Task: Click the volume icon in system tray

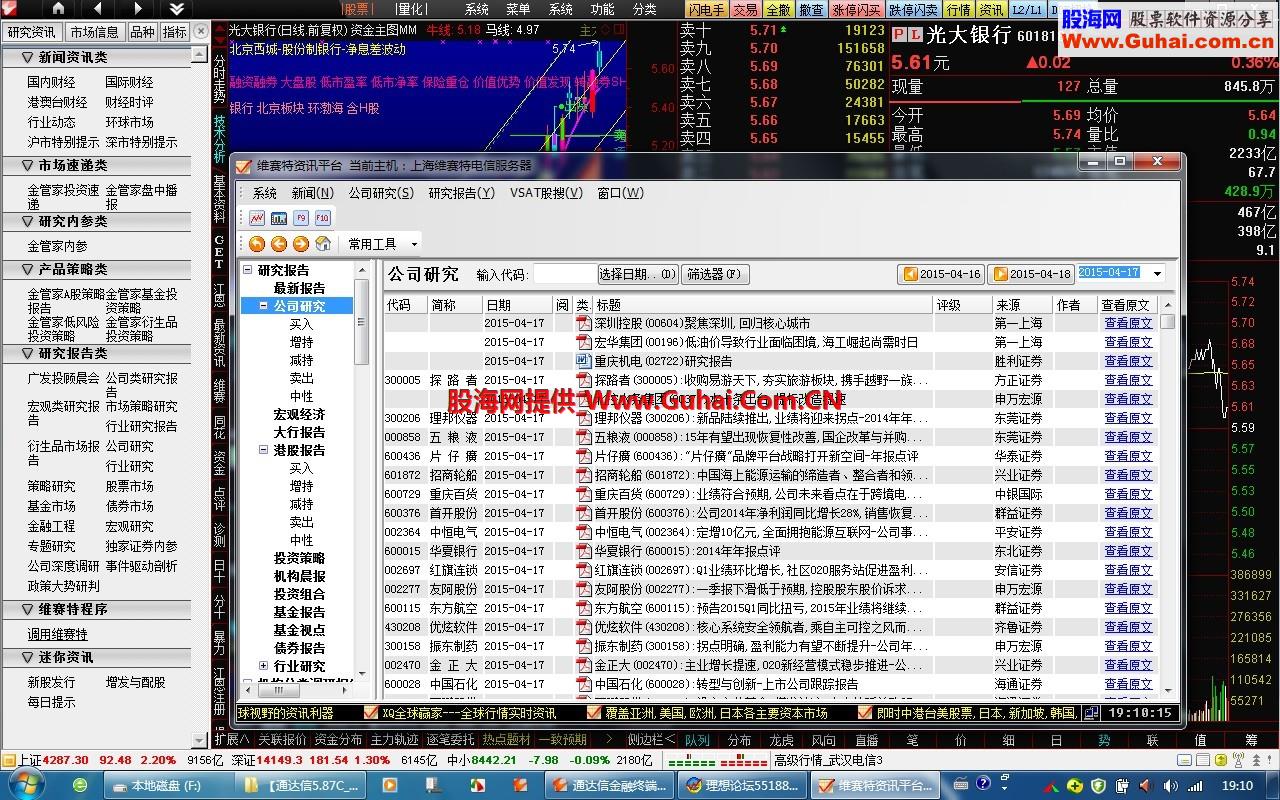Action: point(1170,786)
